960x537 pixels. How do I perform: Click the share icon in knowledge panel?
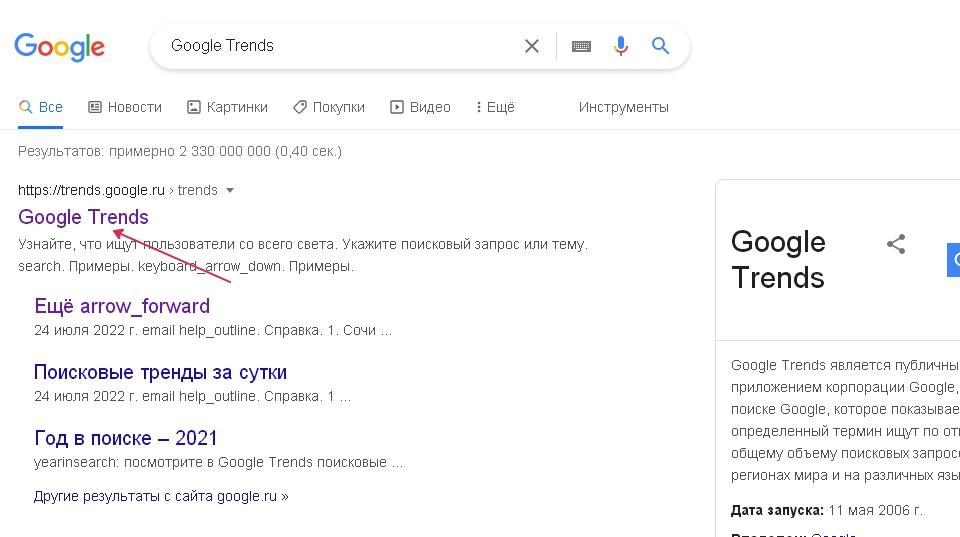pos(896,244)
